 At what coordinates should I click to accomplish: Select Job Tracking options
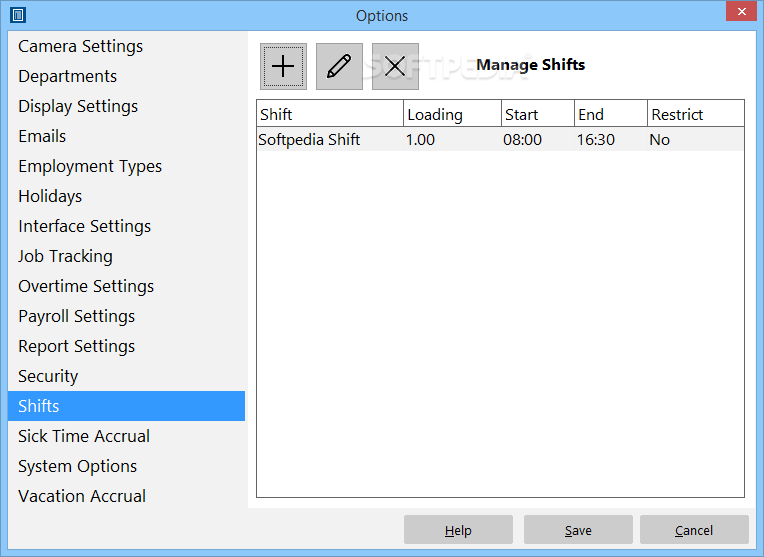(126, 256)
